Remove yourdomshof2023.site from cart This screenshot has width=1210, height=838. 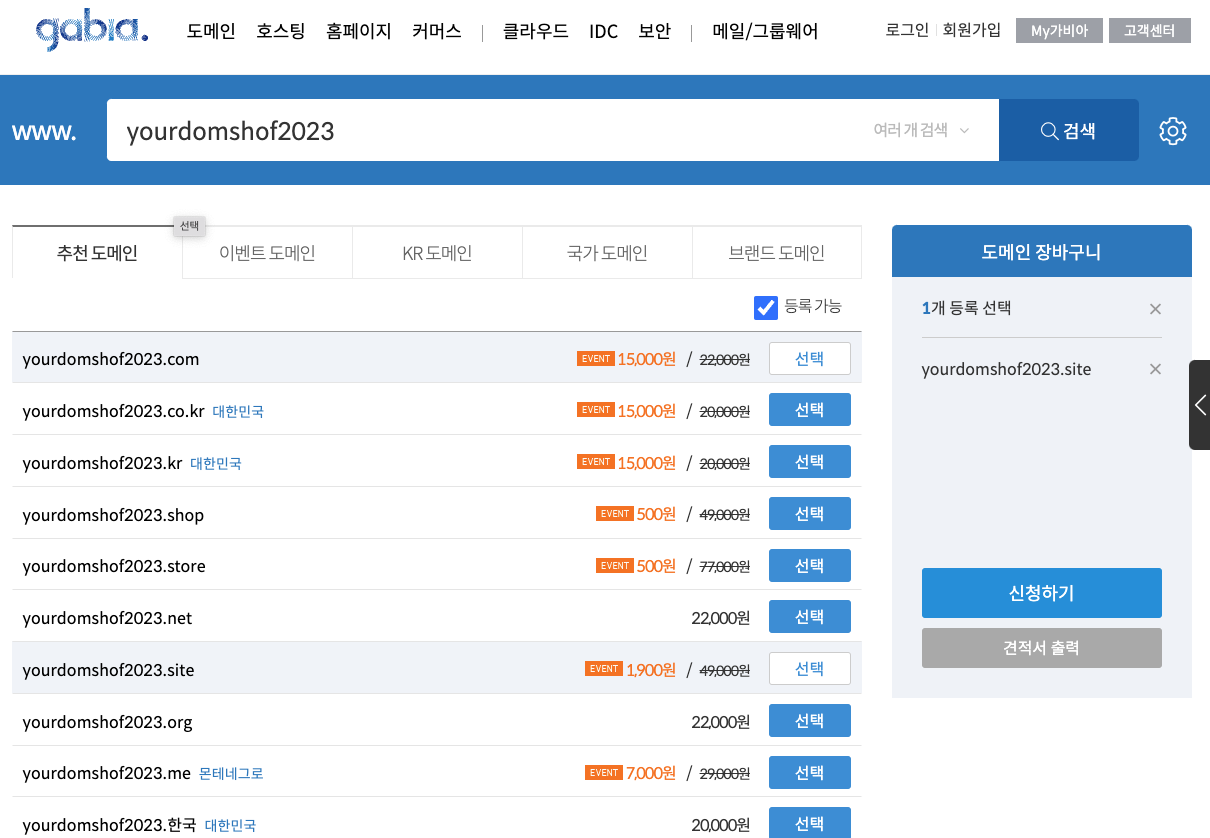click(x=1155, y=370)
